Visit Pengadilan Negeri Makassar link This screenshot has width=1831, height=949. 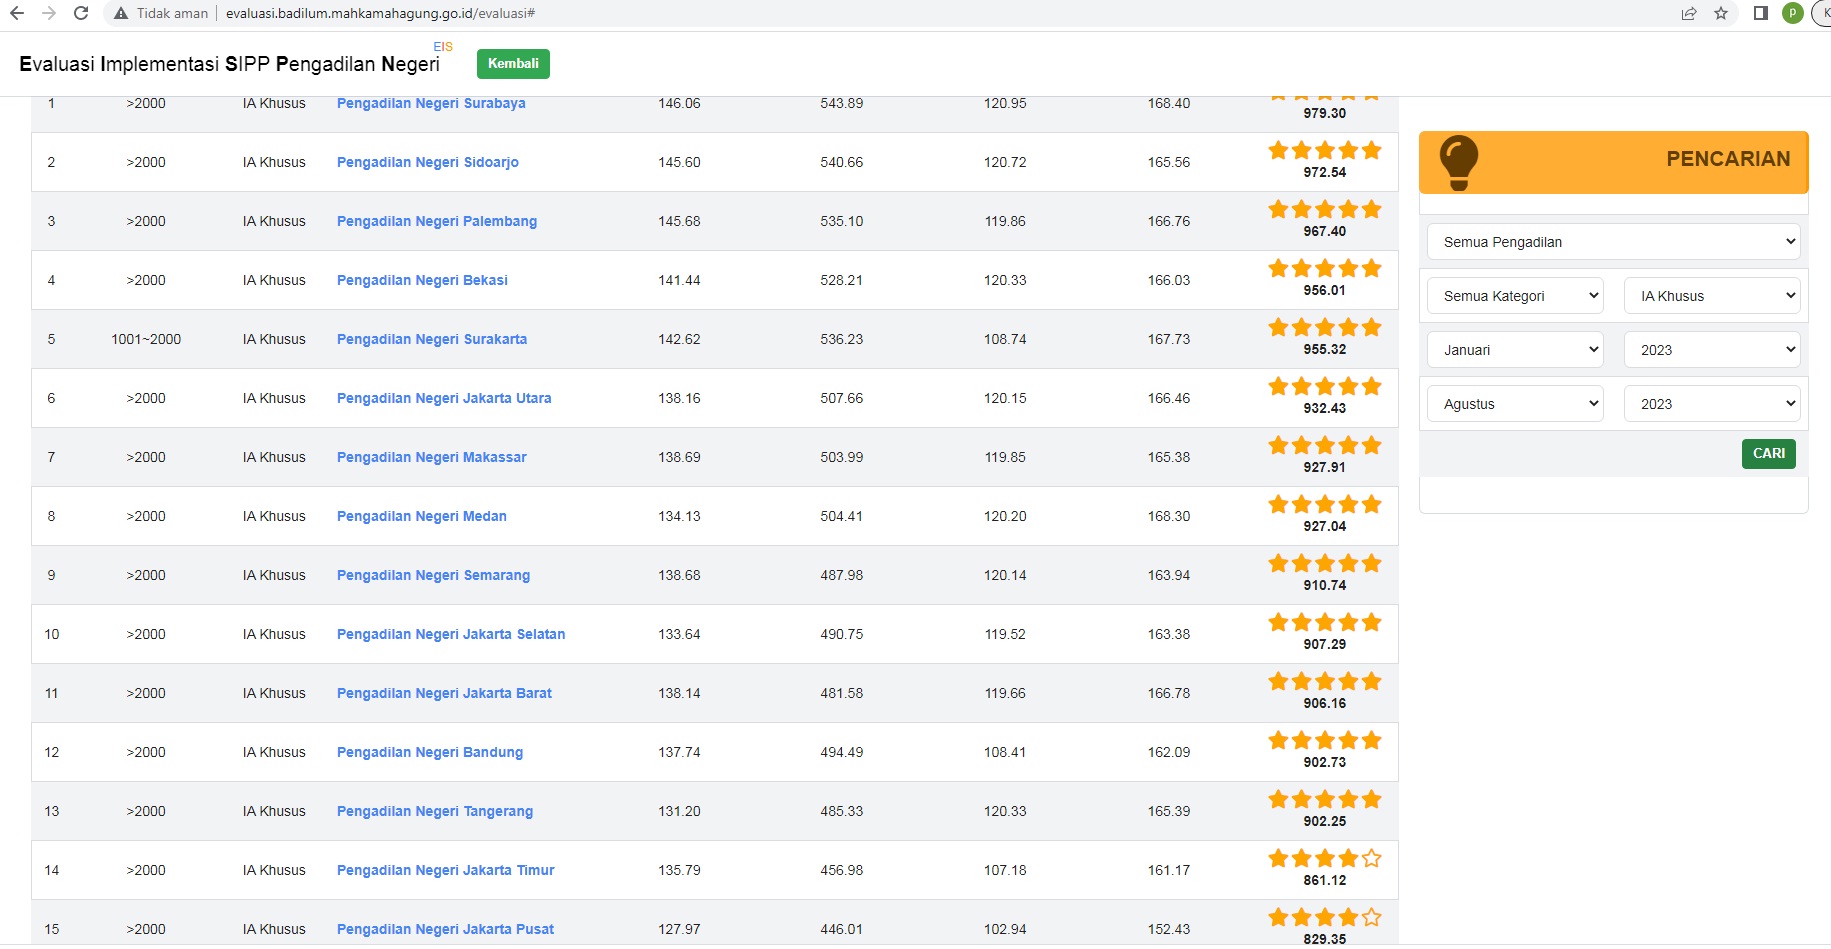pyautogui.click(x=431, y=457)
